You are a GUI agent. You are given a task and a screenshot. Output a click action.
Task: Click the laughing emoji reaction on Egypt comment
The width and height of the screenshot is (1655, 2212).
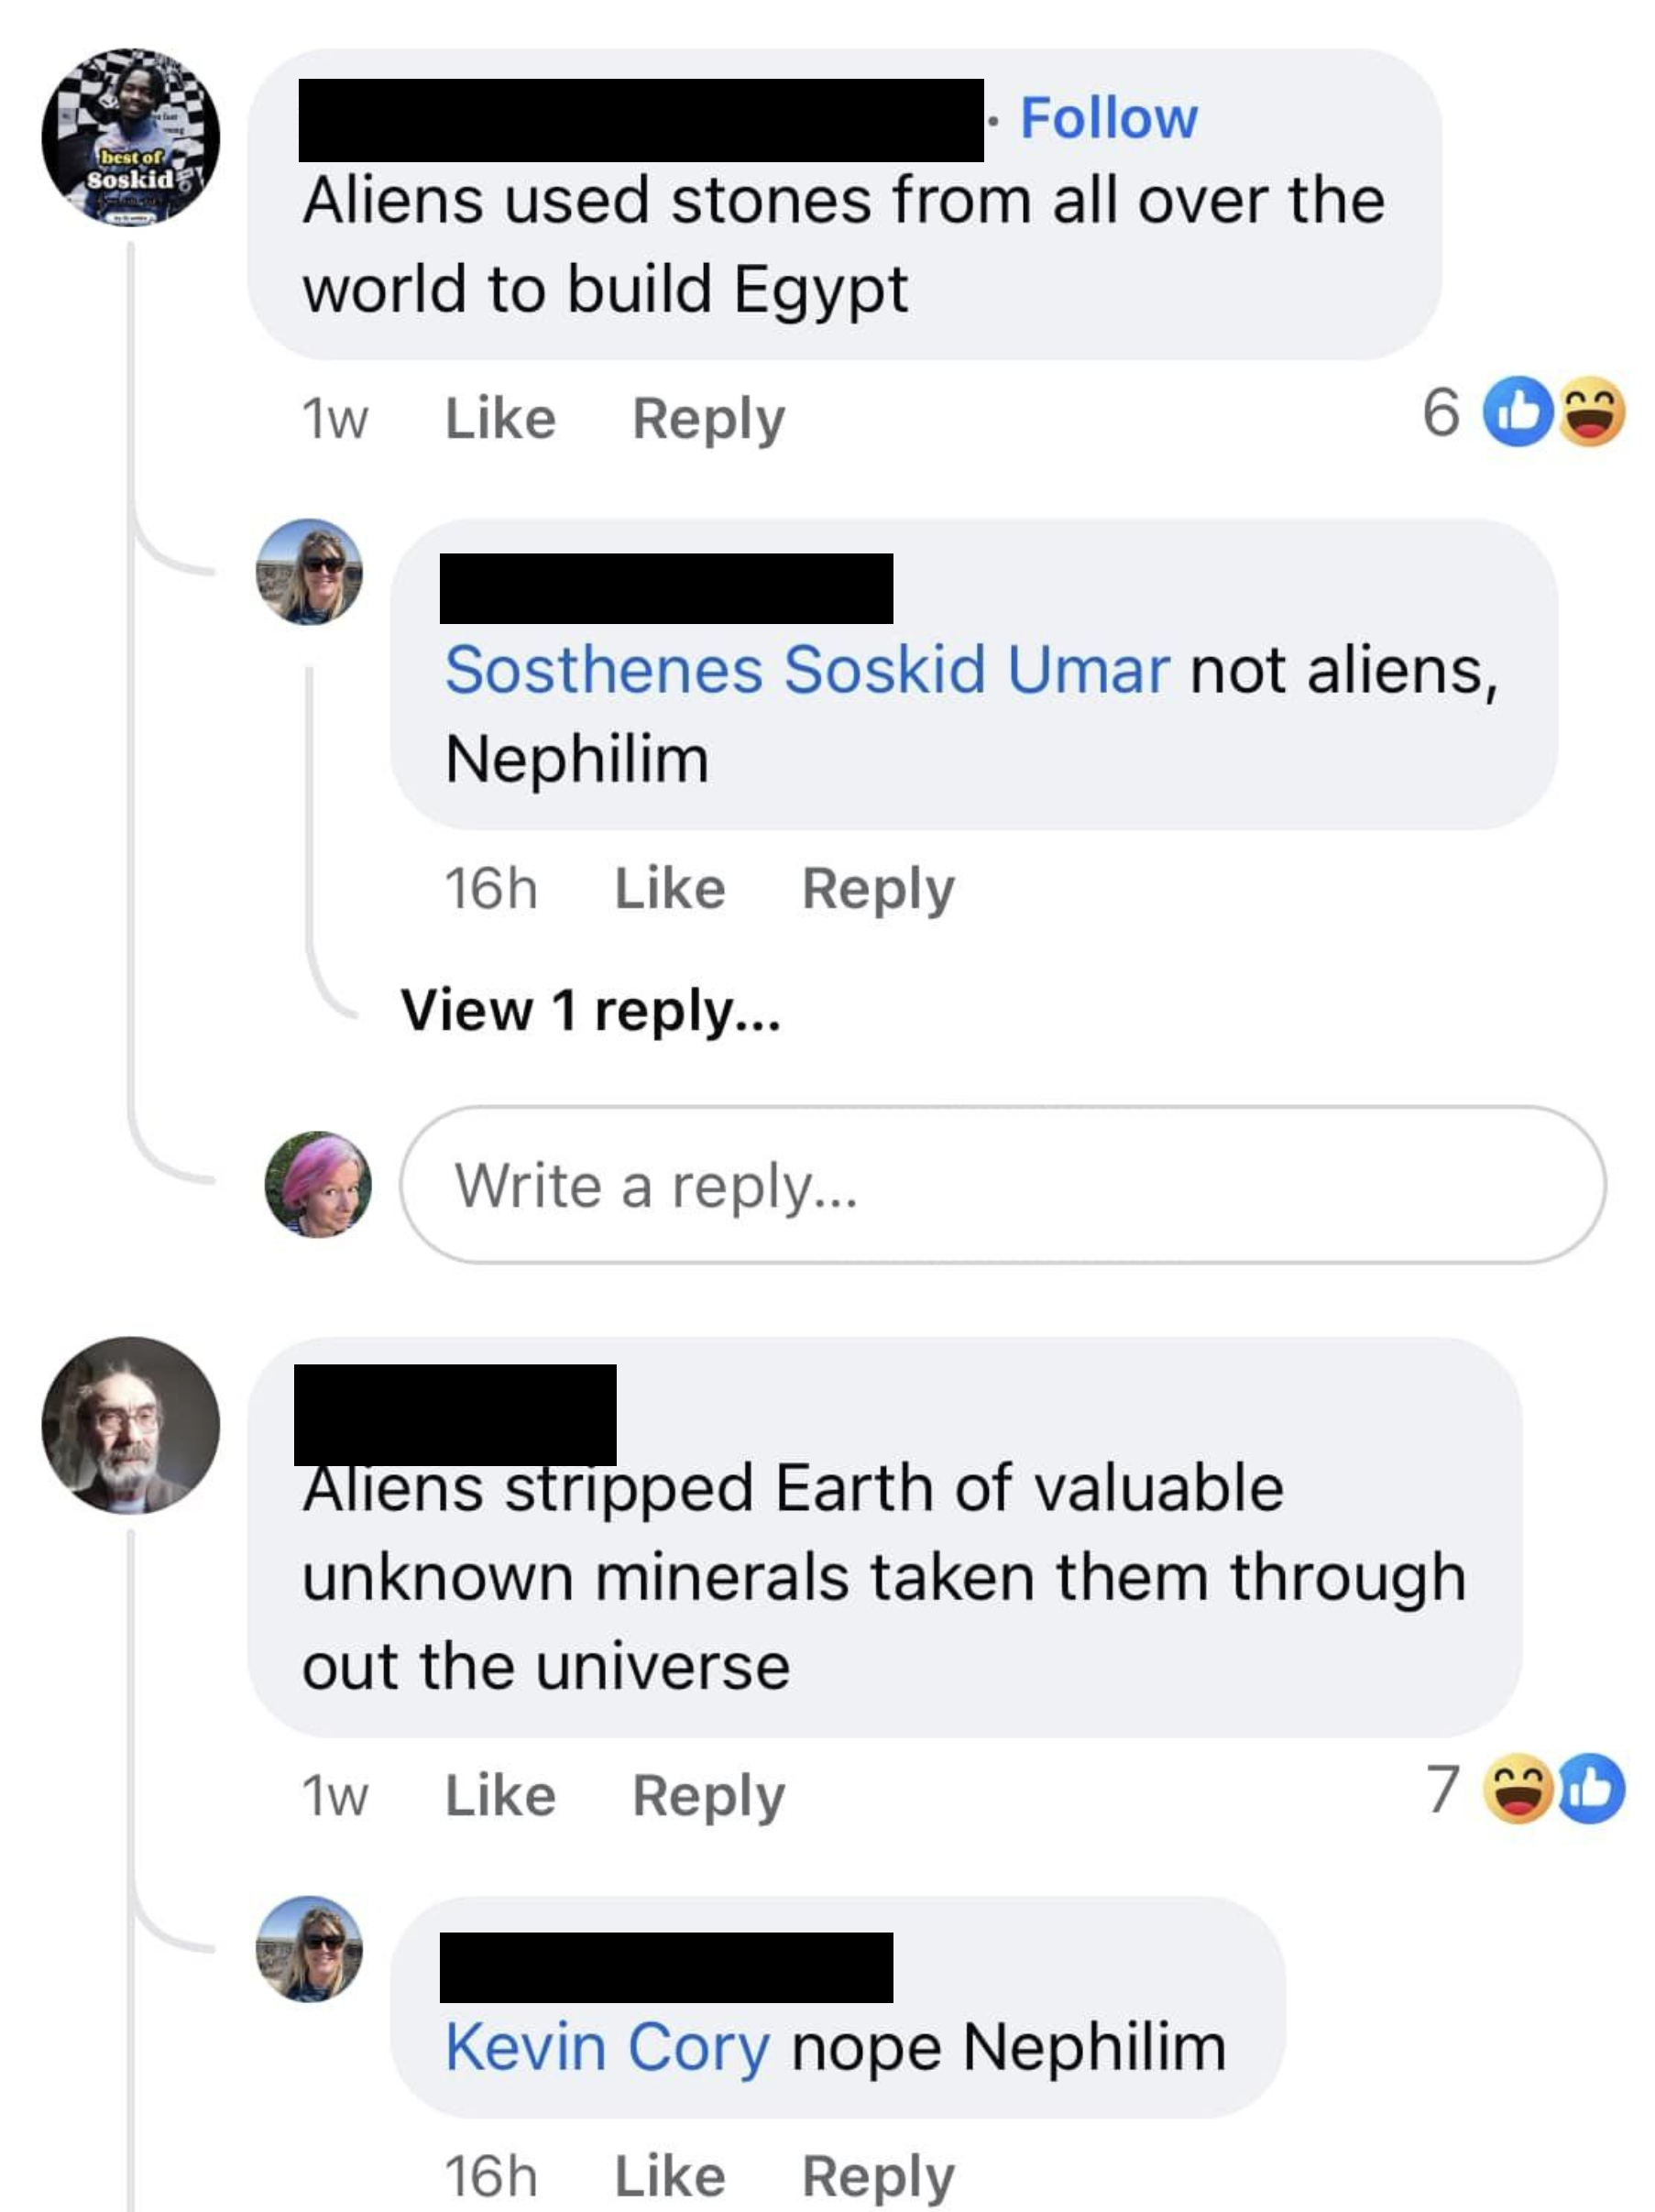1591,412
